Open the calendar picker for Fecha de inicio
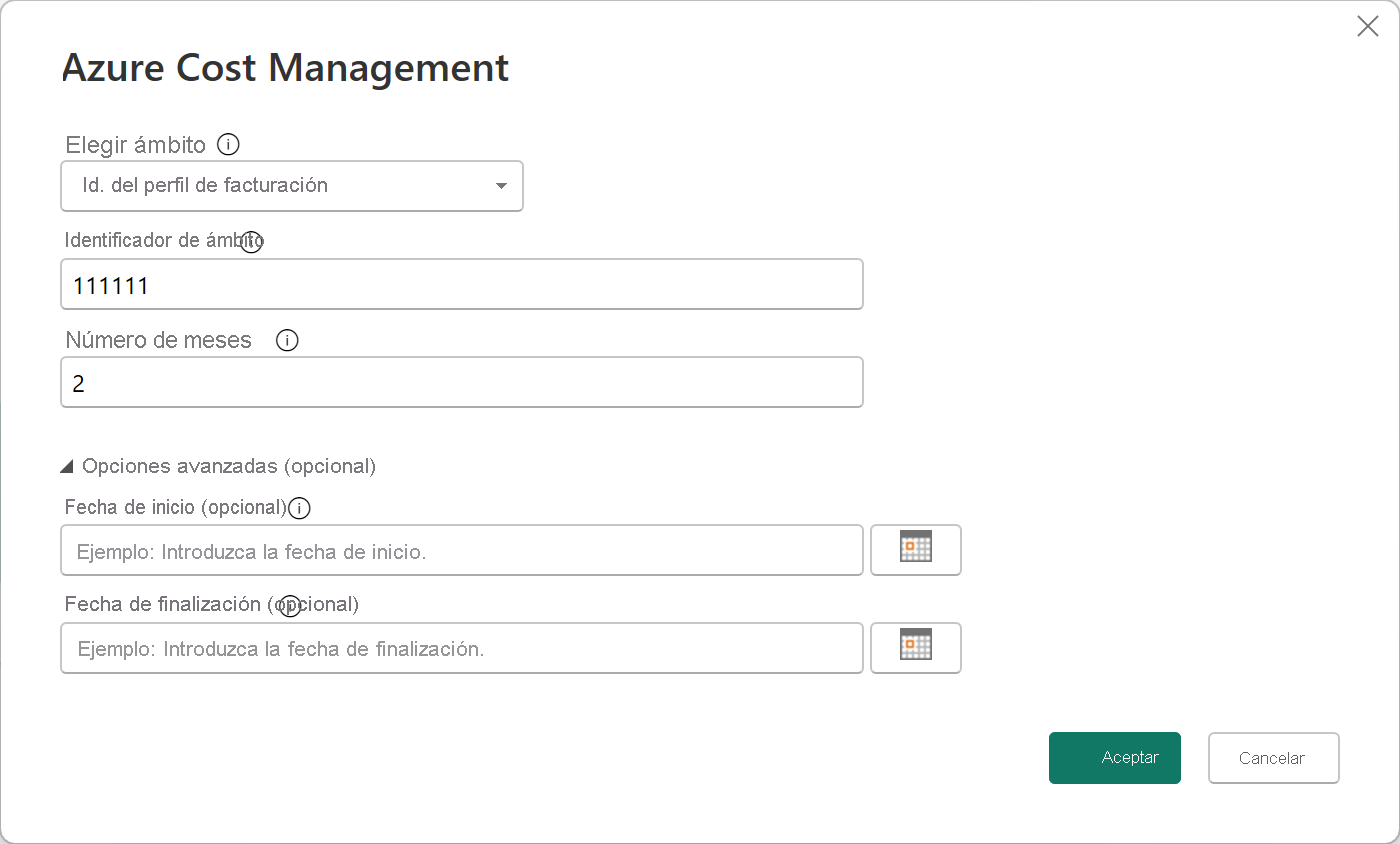This screenshot has height=844, width=1400. pyautogui.click(x=916, y=550)
